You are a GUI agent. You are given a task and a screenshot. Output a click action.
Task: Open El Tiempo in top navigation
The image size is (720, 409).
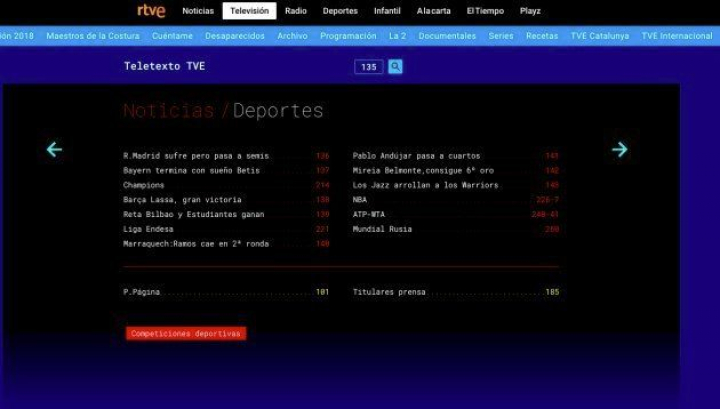click(x=485, y=11)
